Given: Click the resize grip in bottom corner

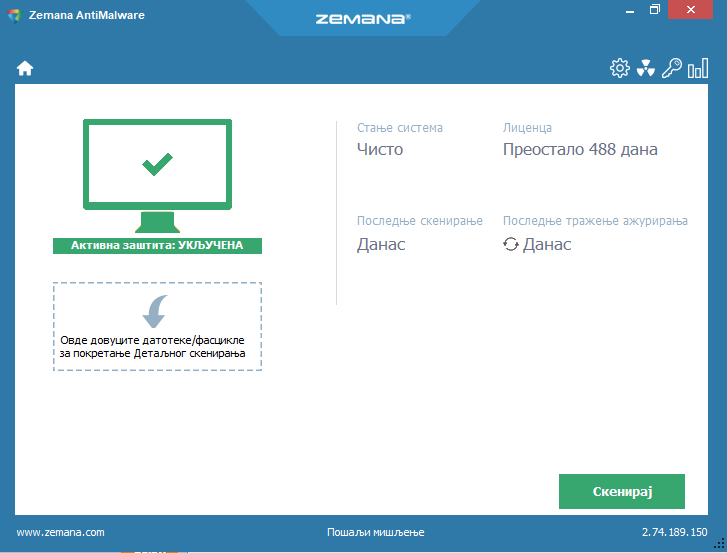Looking at the screenshot, I should 721,542.
